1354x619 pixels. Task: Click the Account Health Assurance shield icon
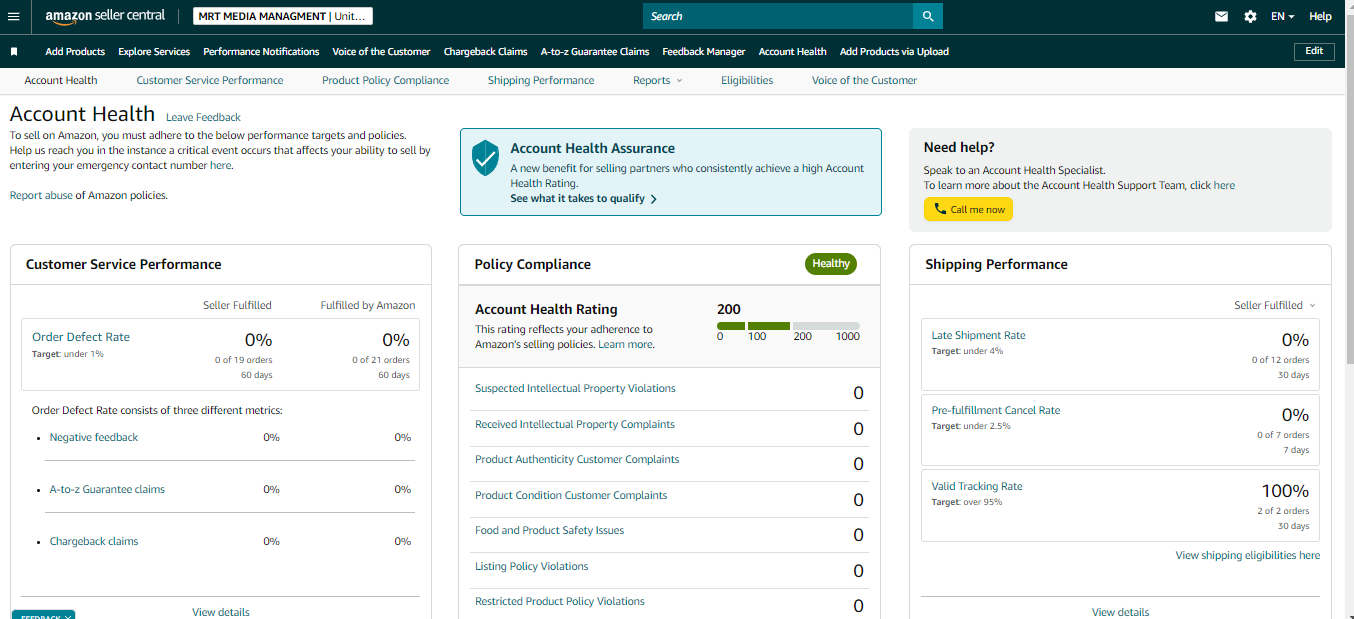[485, 157]
